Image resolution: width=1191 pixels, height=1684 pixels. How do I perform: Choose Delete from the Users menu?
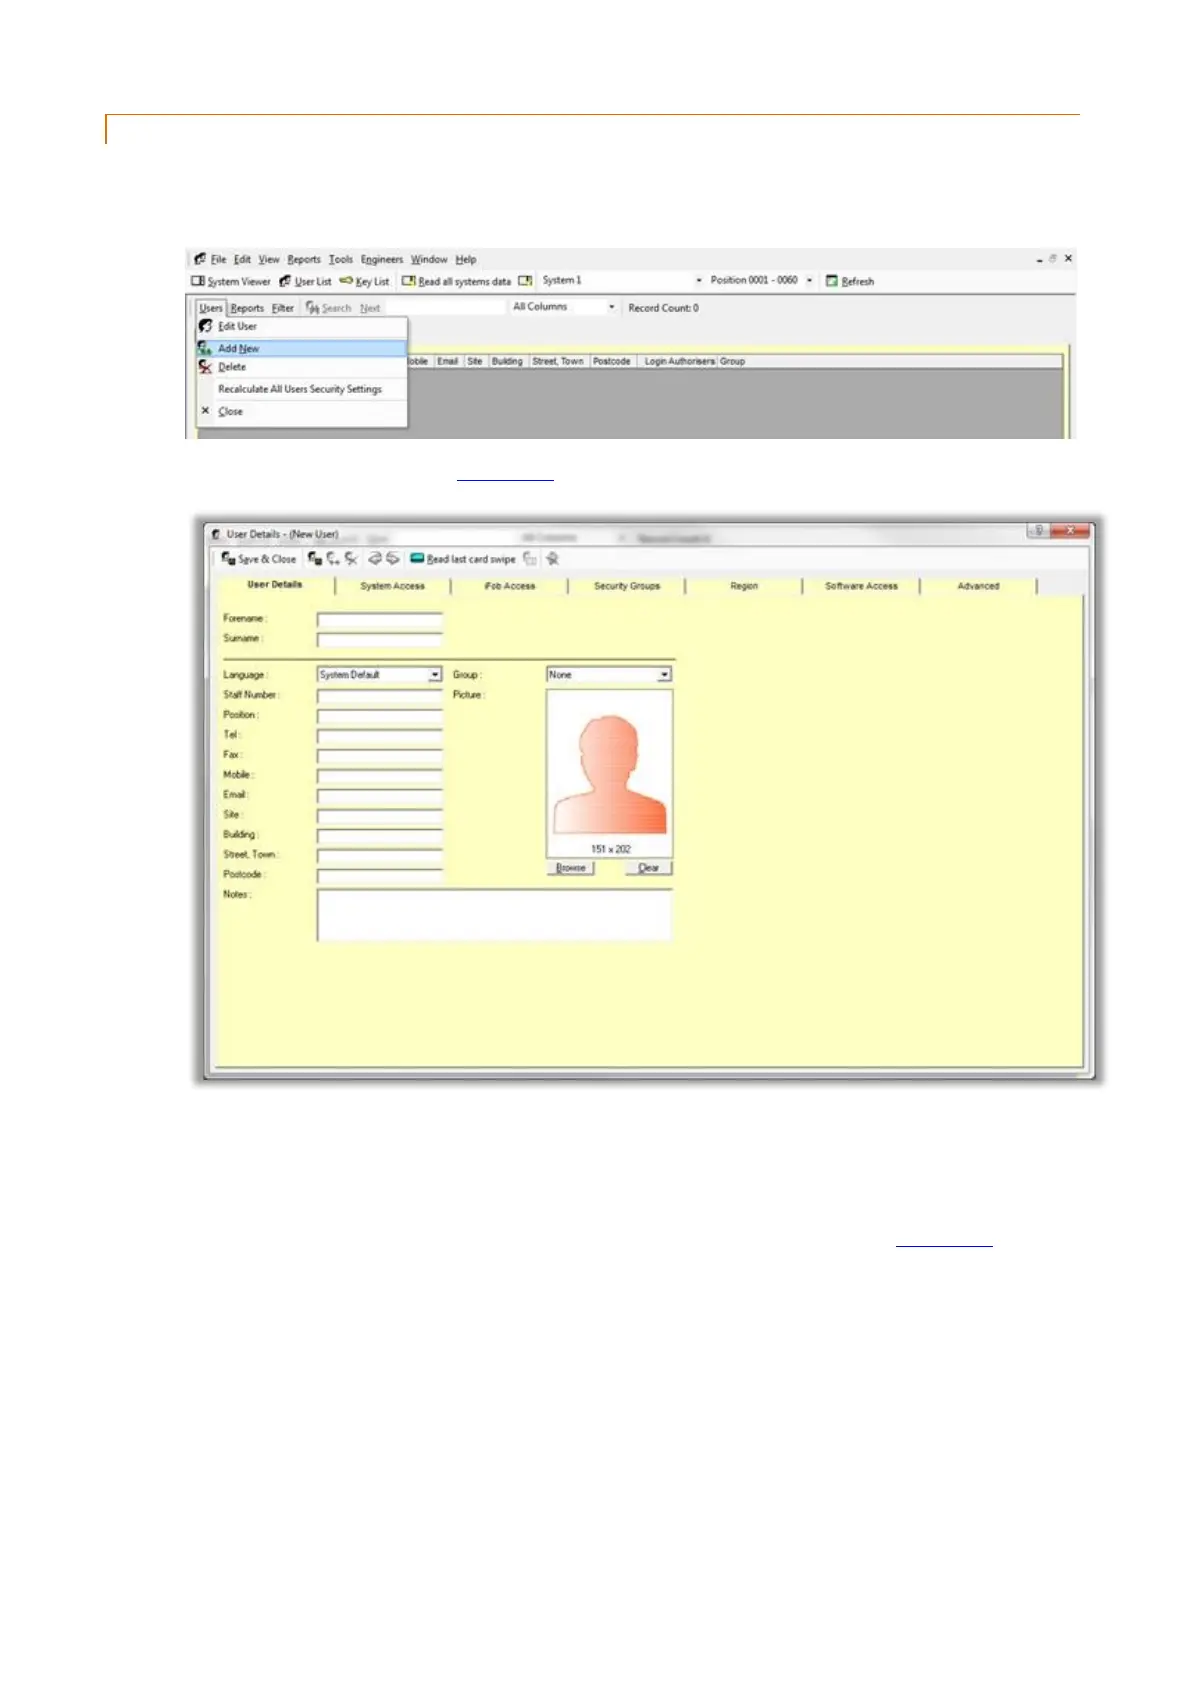click(302, 367)
